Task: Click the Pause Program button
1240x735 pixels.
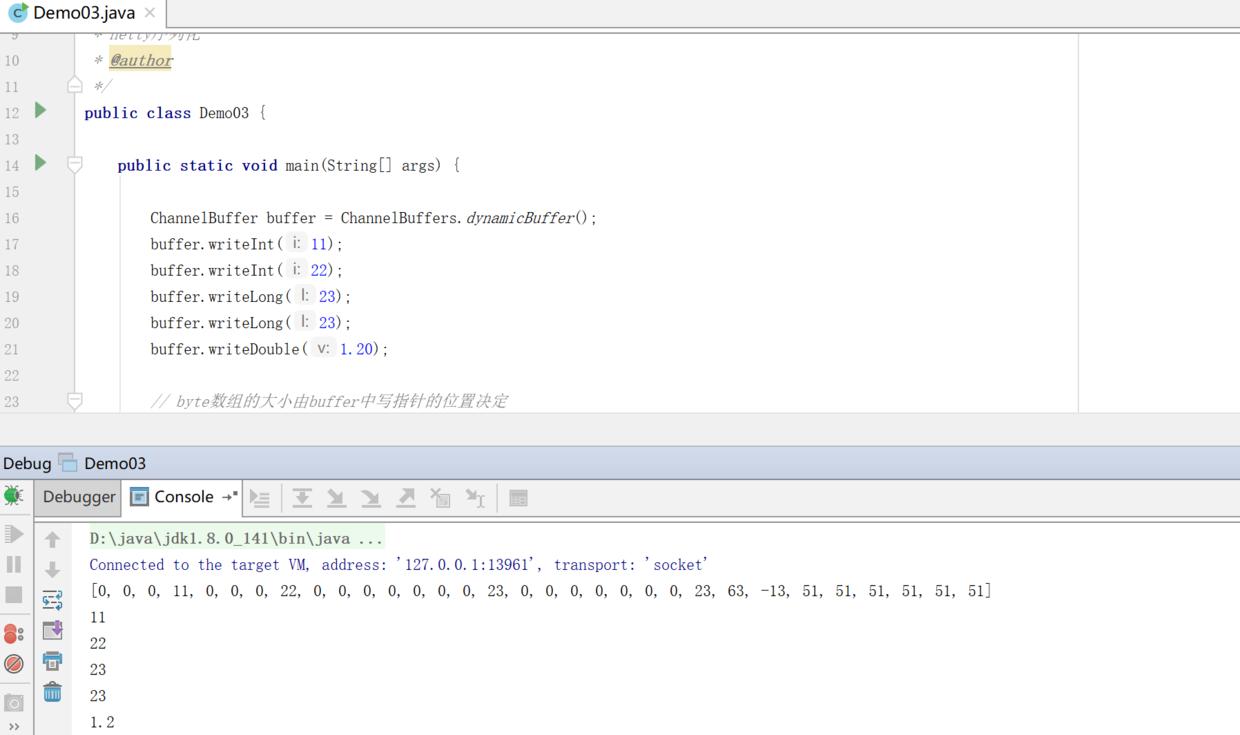Action: click(13, 565)
